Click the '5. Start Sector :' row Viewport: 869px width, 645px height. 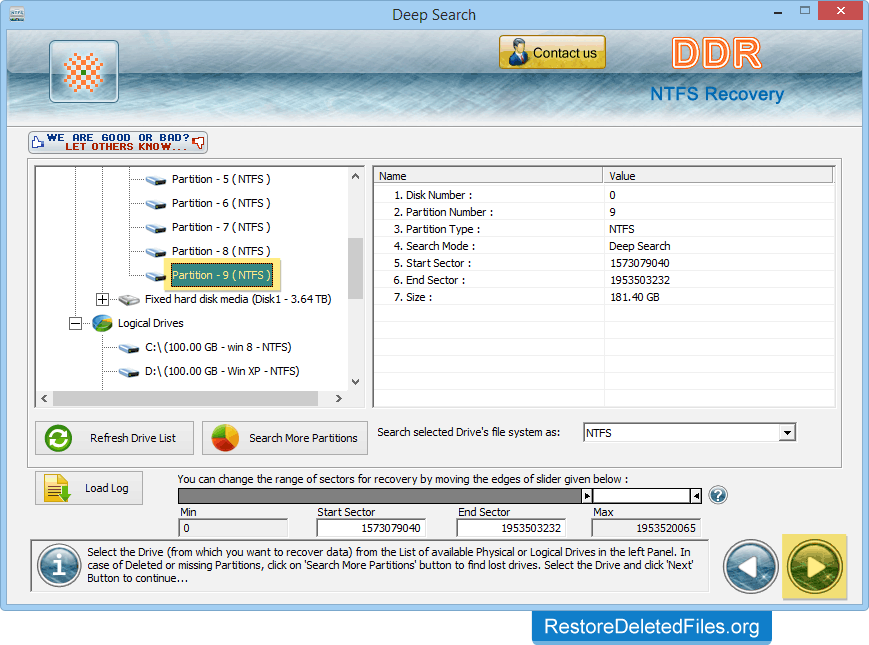point(604,263)
